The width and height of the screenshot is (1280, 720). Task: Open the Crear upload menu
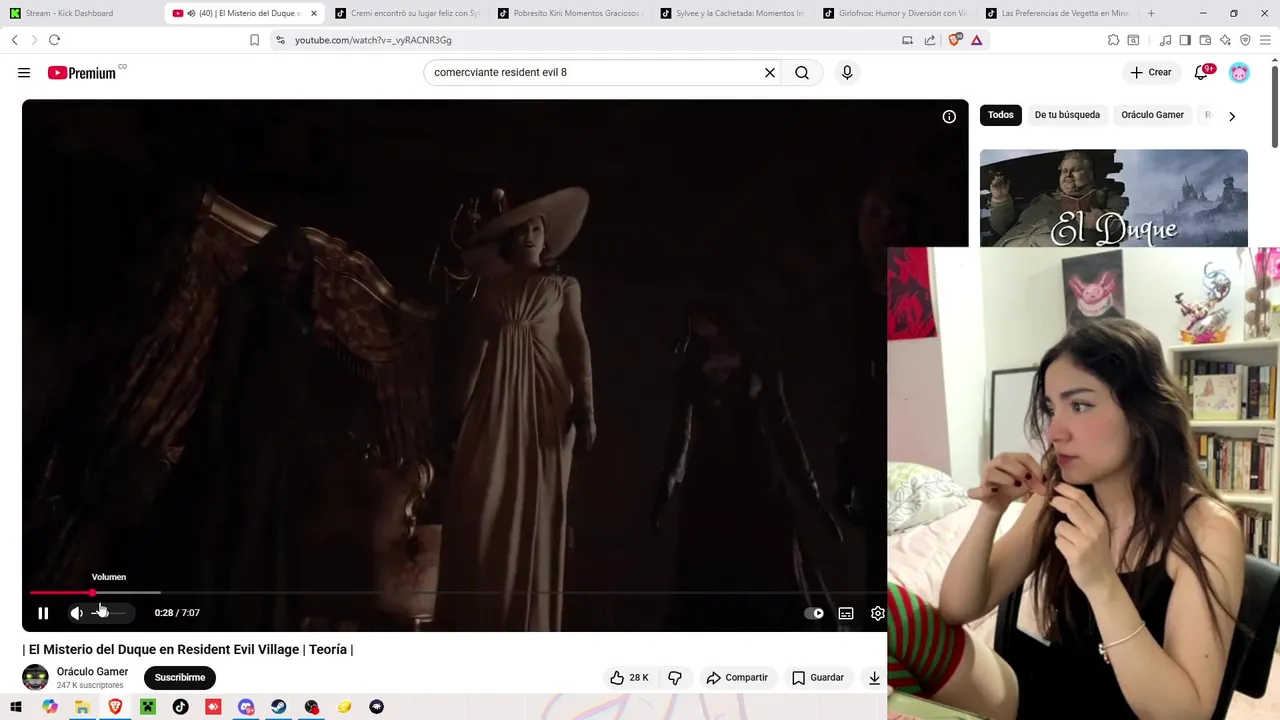tap(1151, 72)
